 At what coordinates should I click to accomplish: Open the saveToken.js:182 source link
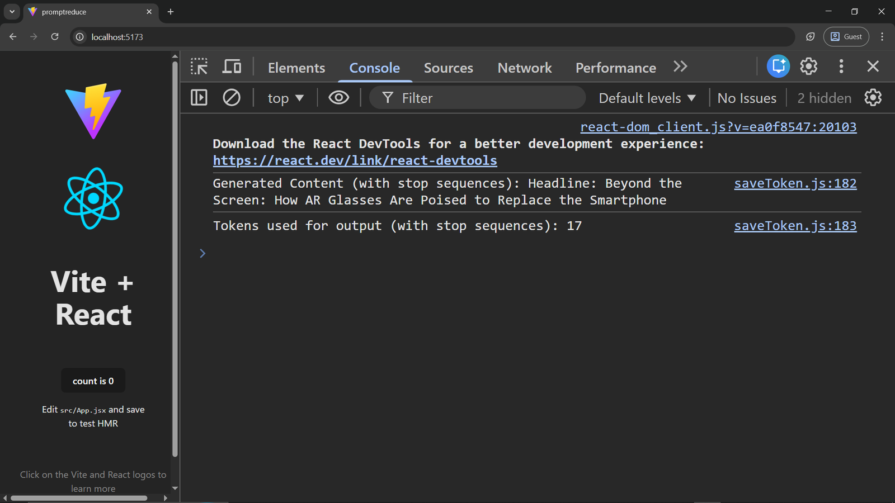795,183
